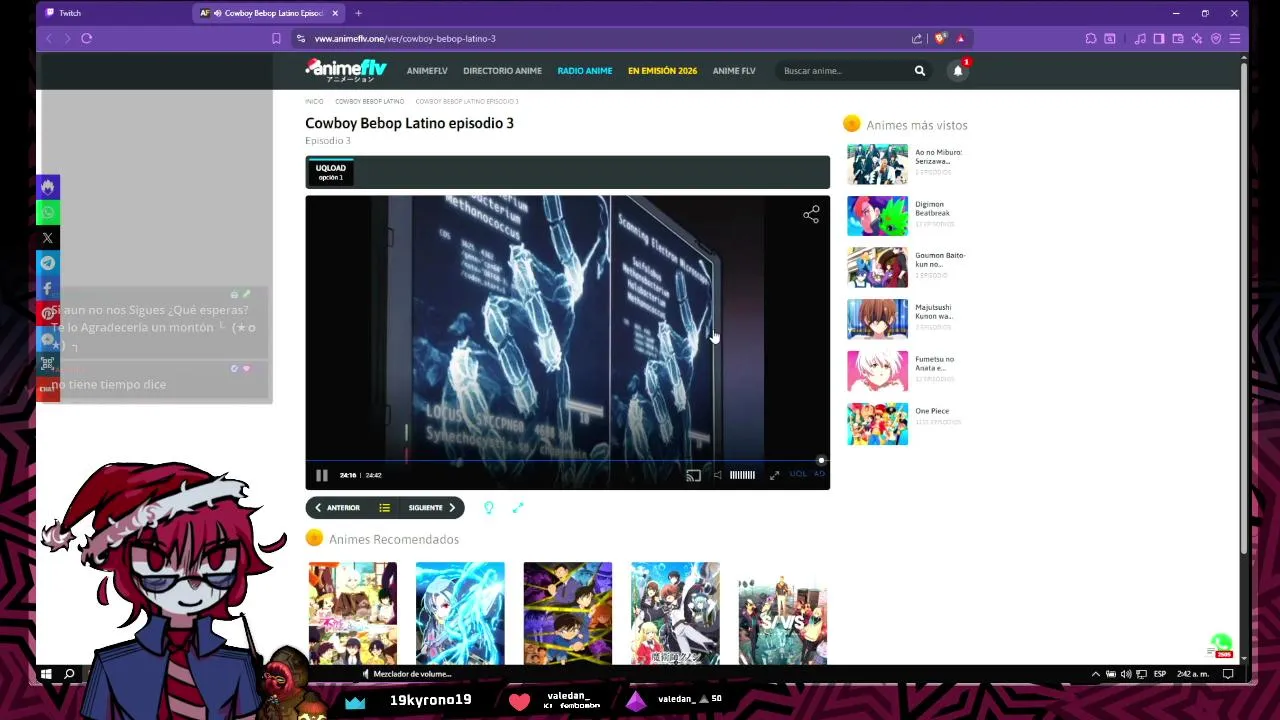Switch to the Twitch tab
1280x720 pixels.
coord(113,13)
